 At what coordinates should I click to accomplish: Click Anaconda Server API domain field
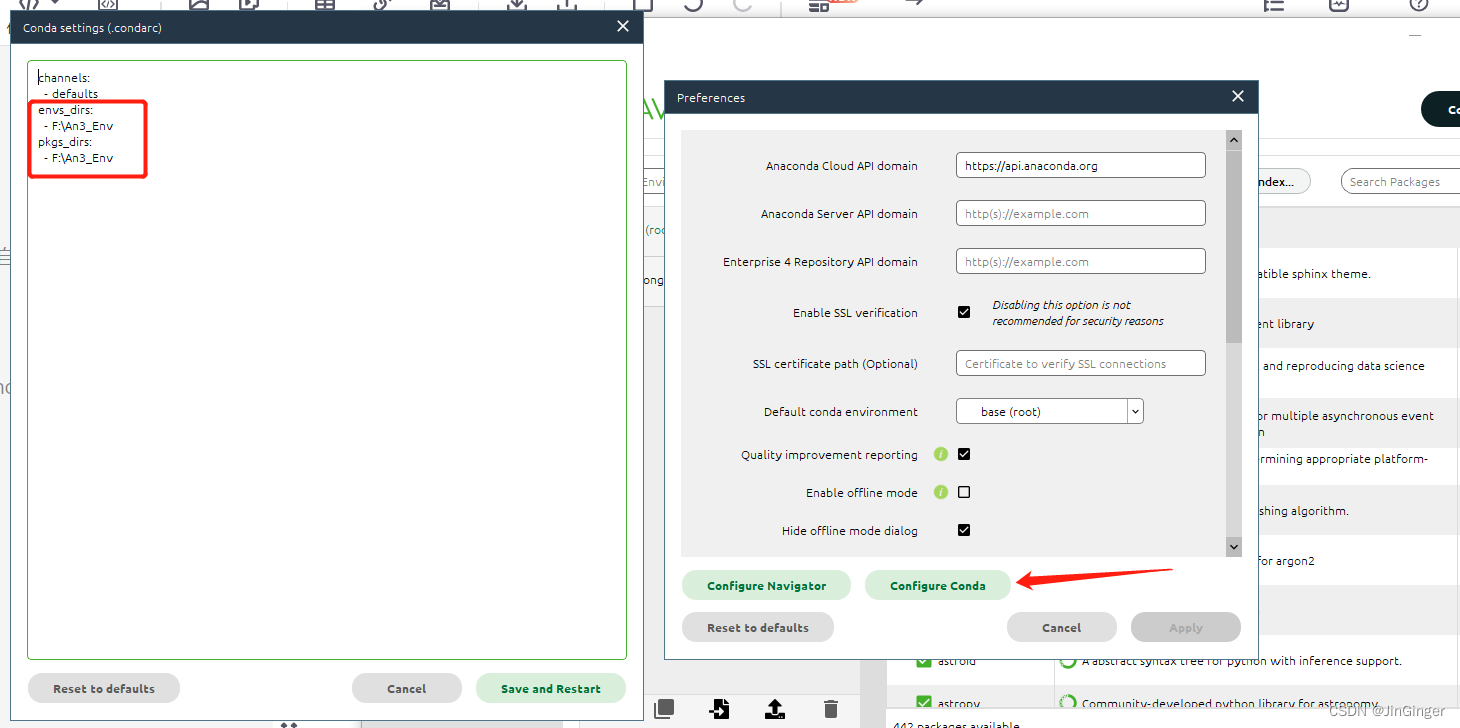(x=1080, y=213)
